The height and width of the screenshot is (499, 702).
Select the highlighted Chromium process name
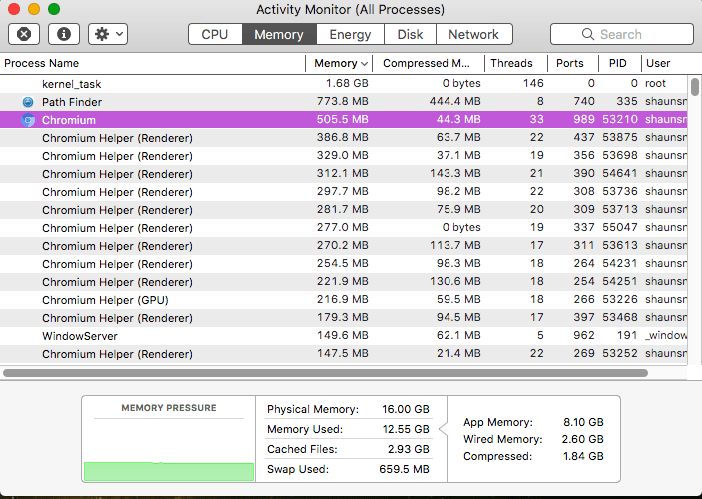coord(68,120)
